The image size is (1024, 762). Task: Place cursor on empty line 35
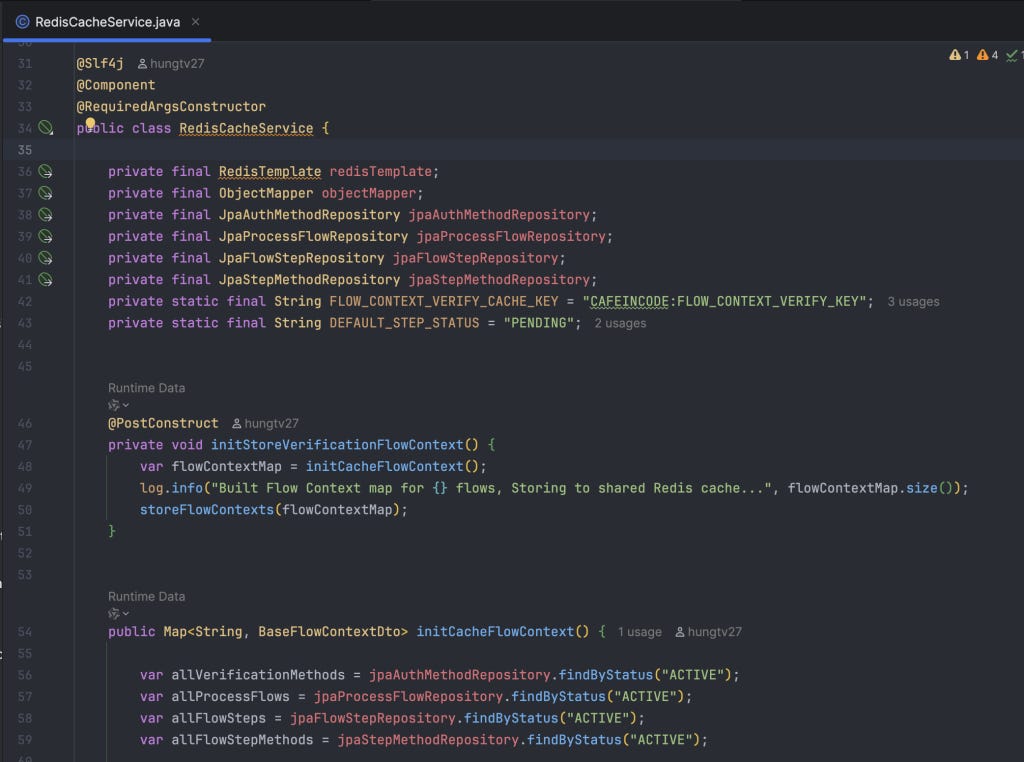point(549,150)
